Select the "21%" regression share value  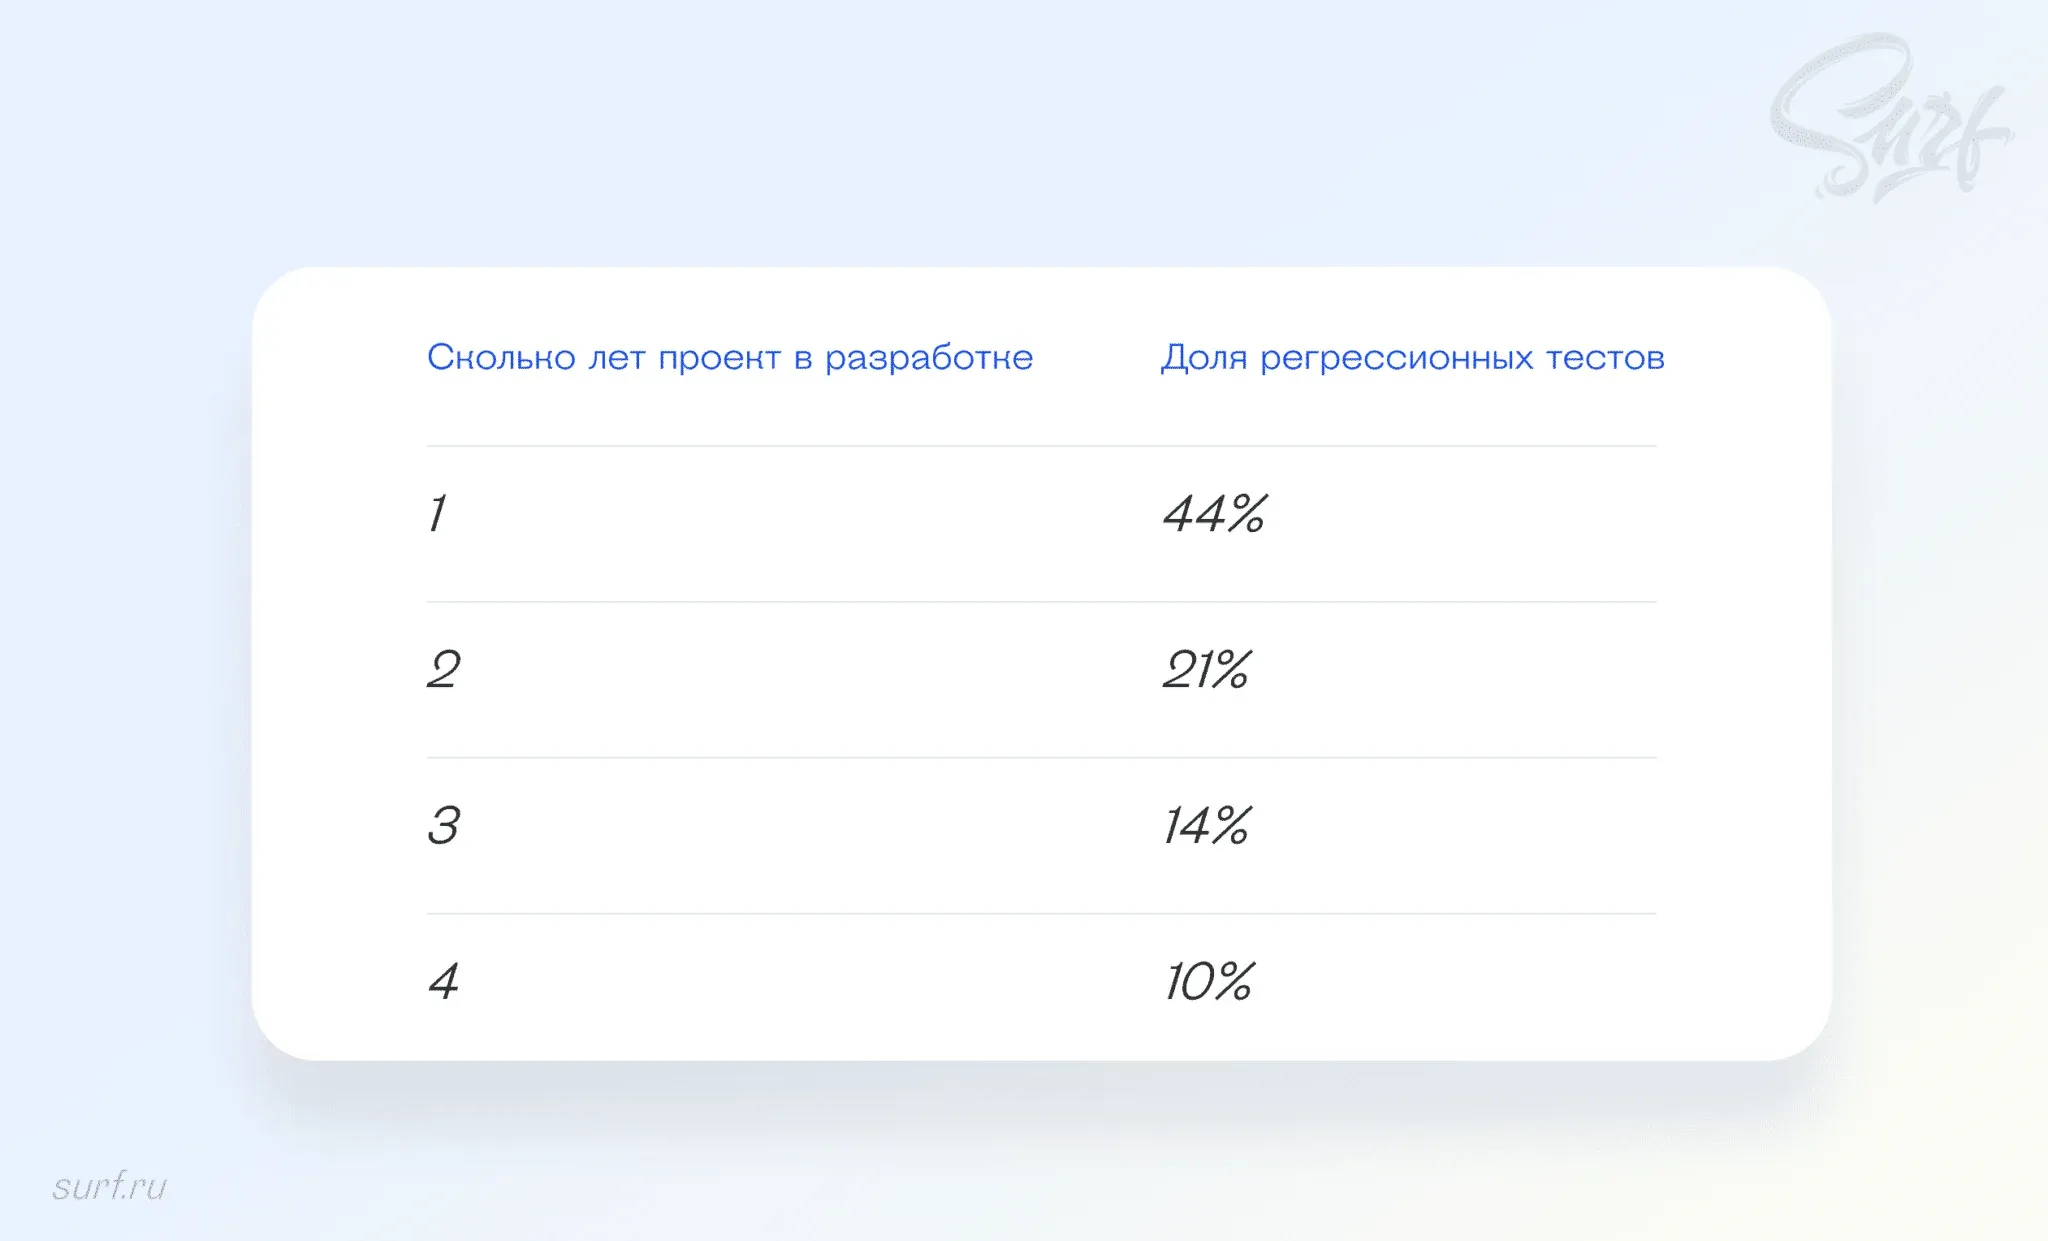click(x=1206, y=670)
